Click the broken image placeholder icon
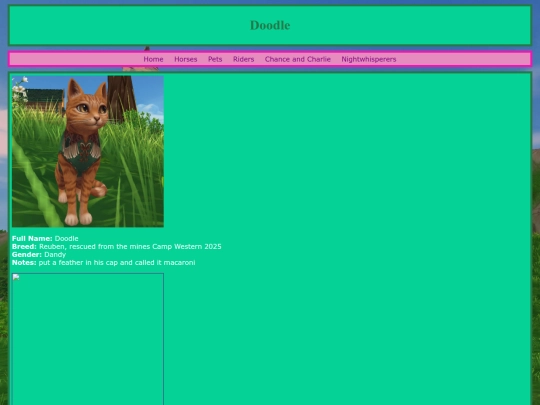540x405 pixels. [16, 277]
